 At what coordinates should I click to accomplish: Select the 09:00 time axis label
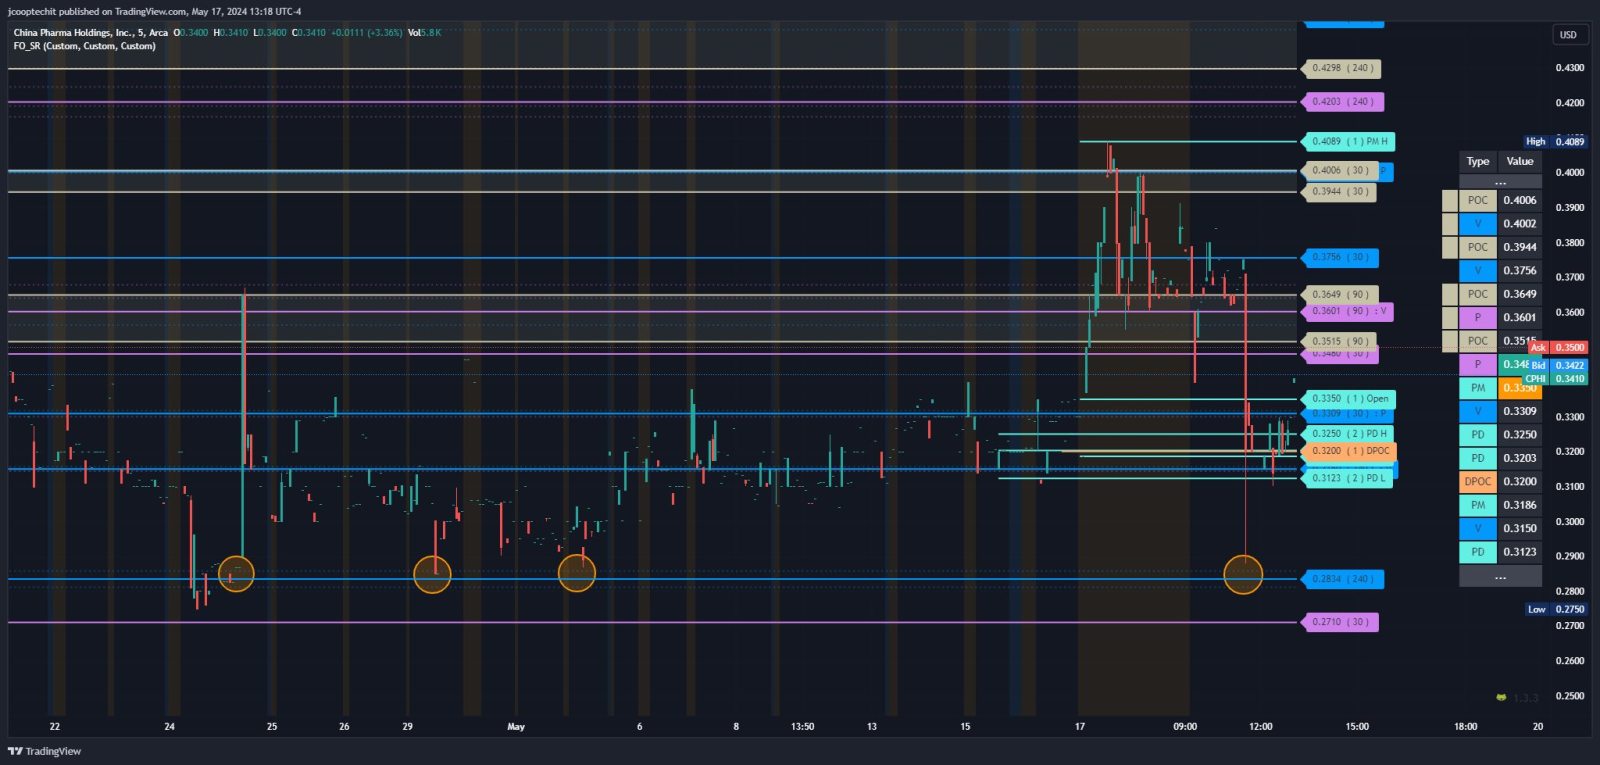point(1185,727)
